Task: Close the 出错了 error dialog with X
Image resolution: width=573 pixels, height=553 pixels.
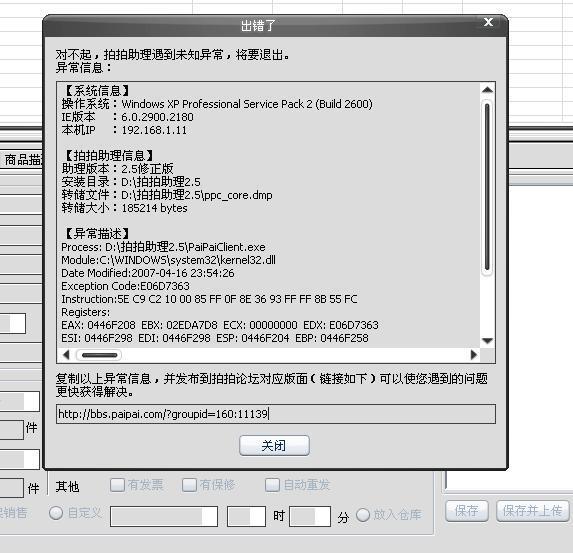Action: [488, 22]
